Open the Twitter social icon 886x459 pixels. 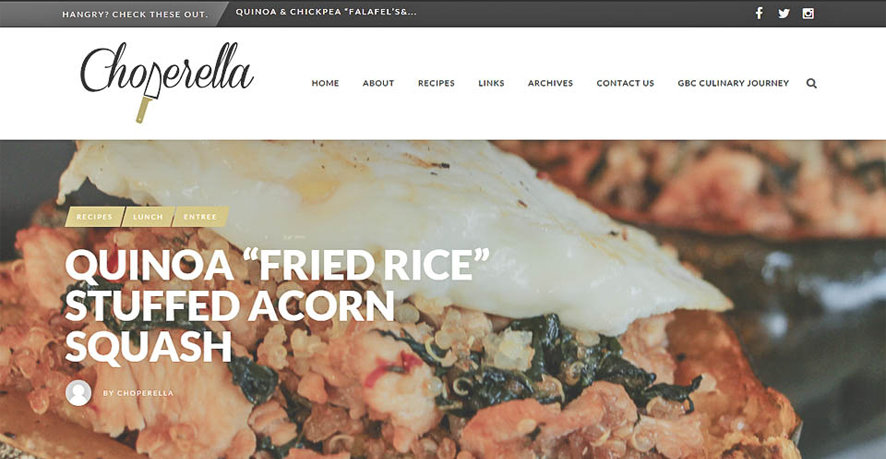[784, 13]
